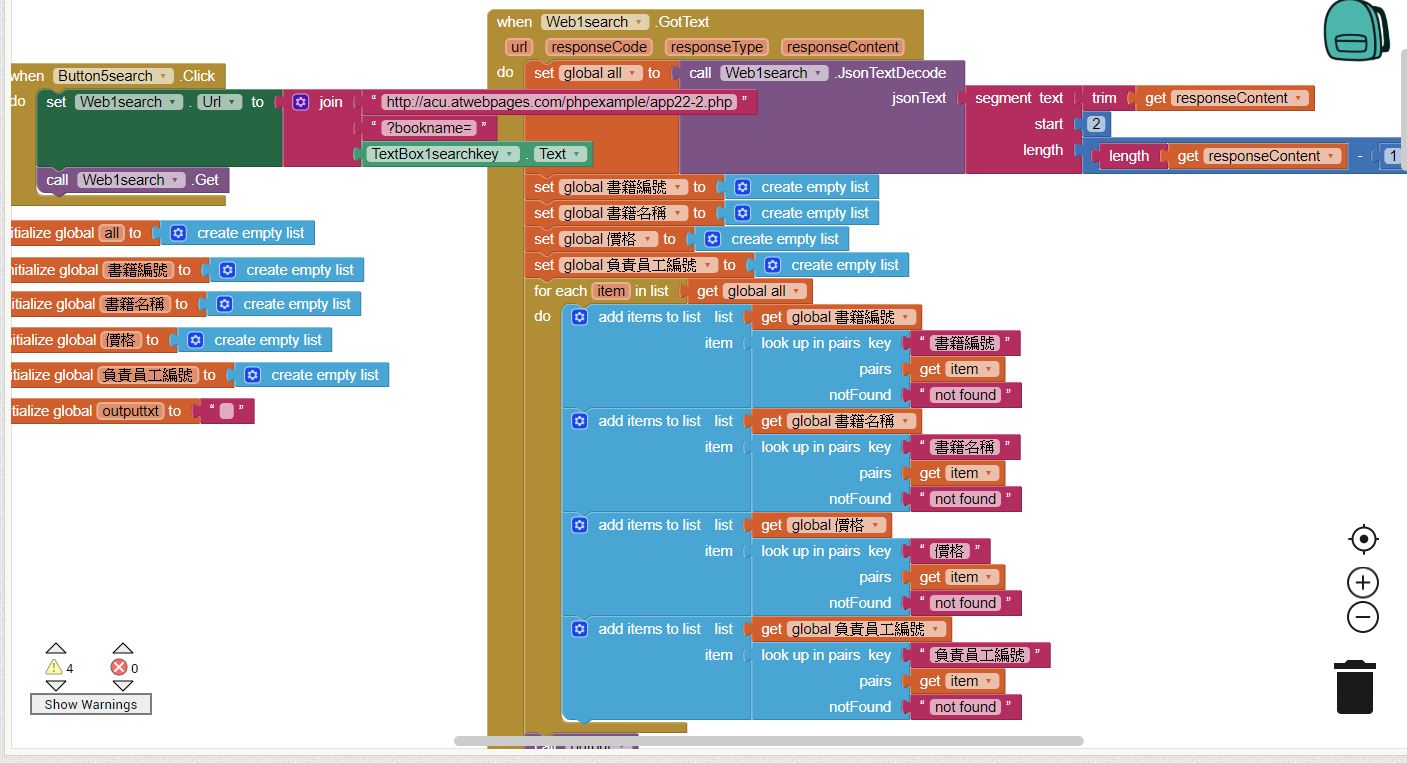Viewport: 1407px width, 763px height.
Task: Select the responseType parameter block
Action: [x=717, y=47]
